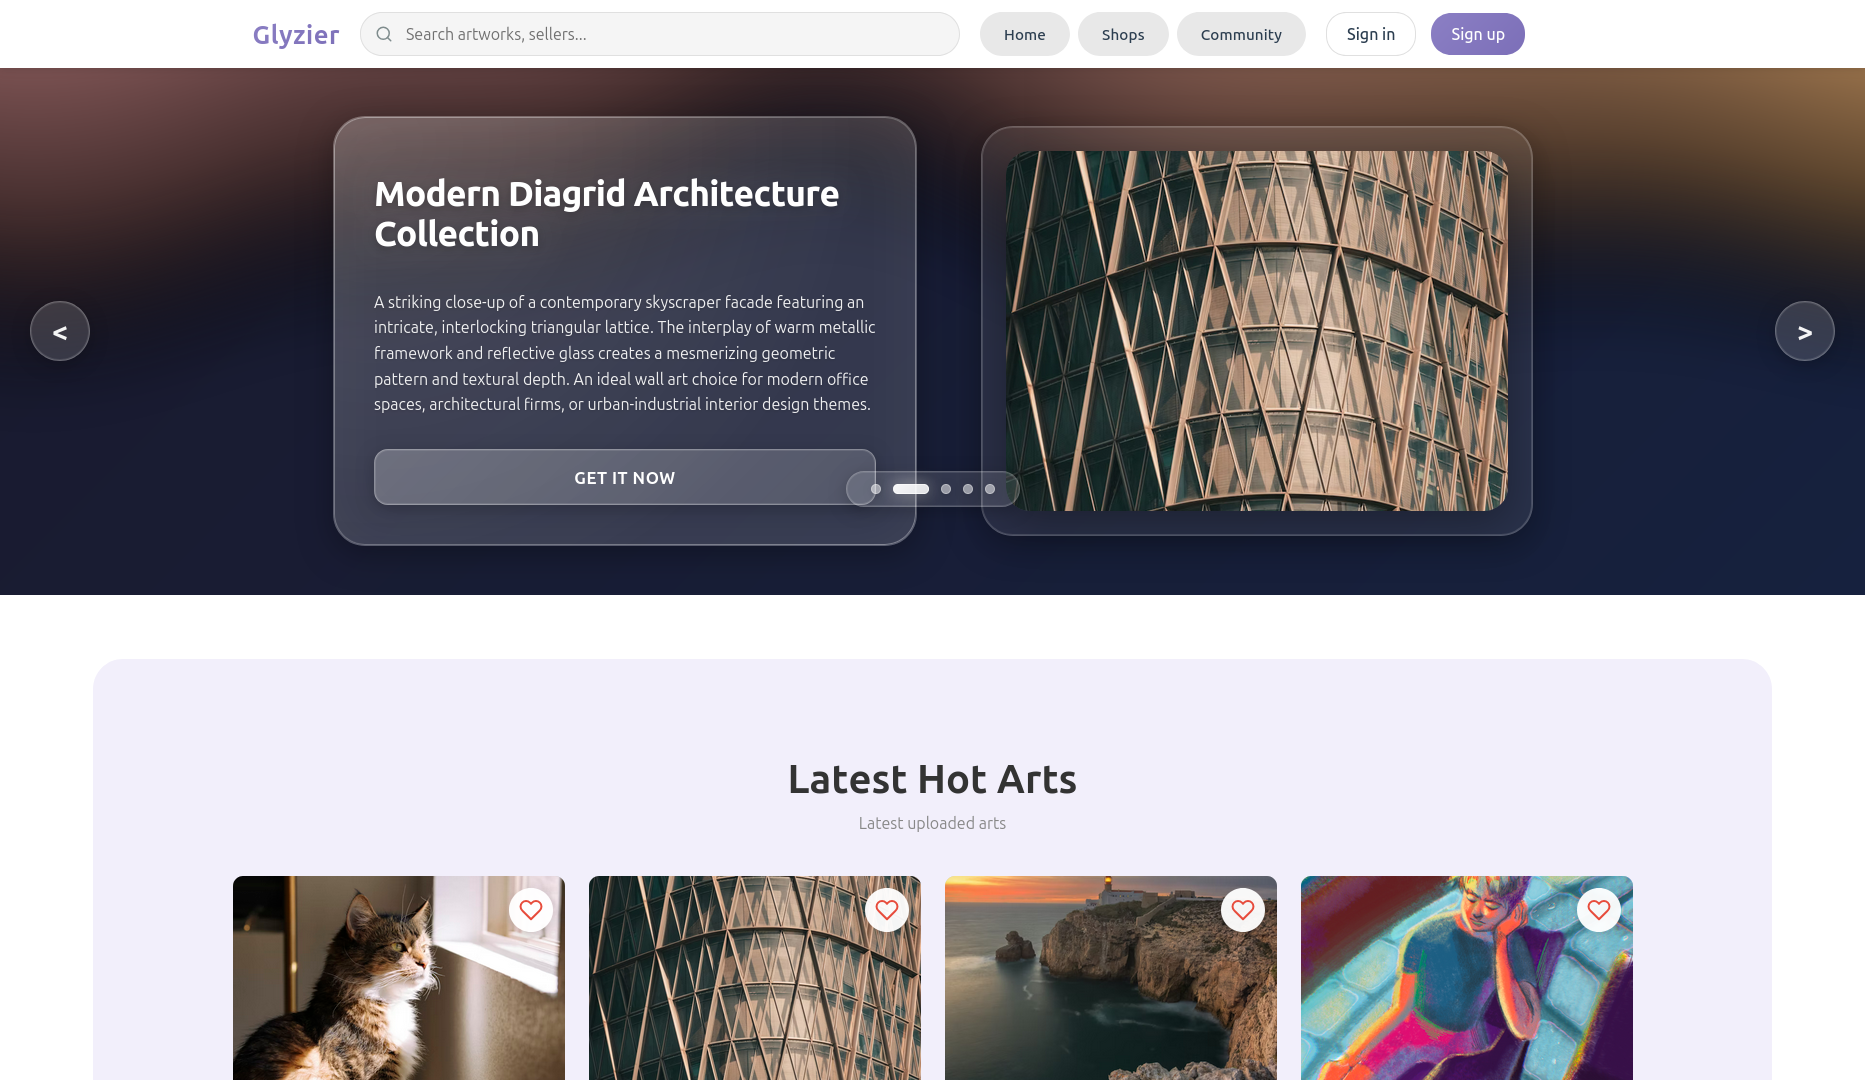
Task: Open the Community navigation item
Action: pos(1241,34)
